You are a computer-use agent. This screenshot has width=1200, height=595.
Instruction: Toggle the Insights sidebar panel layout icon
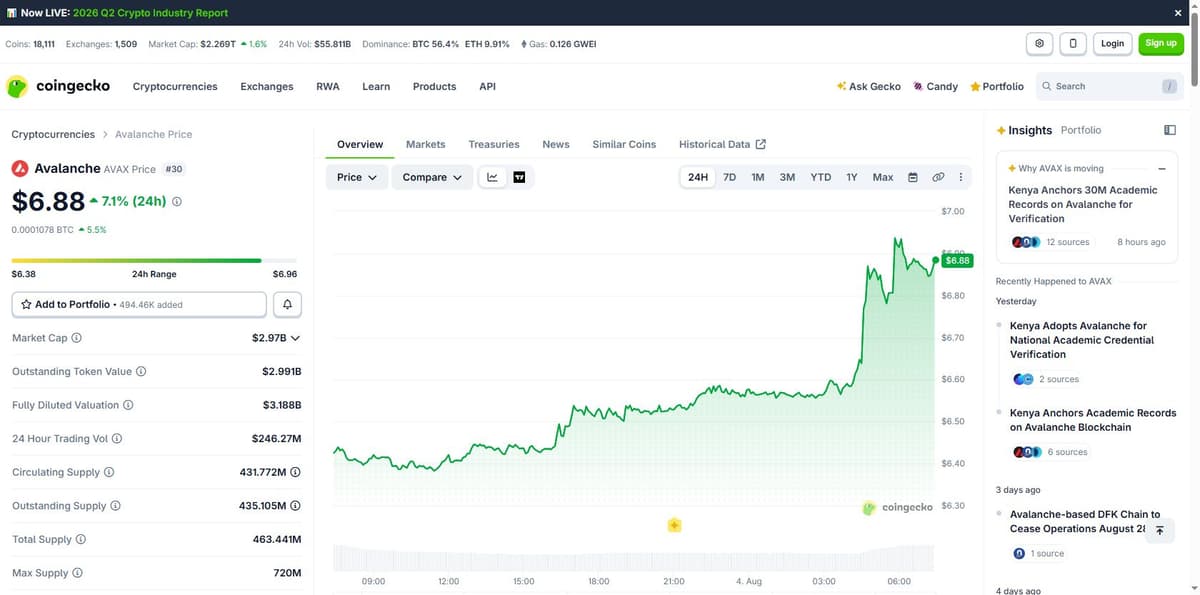point(1170,130)
